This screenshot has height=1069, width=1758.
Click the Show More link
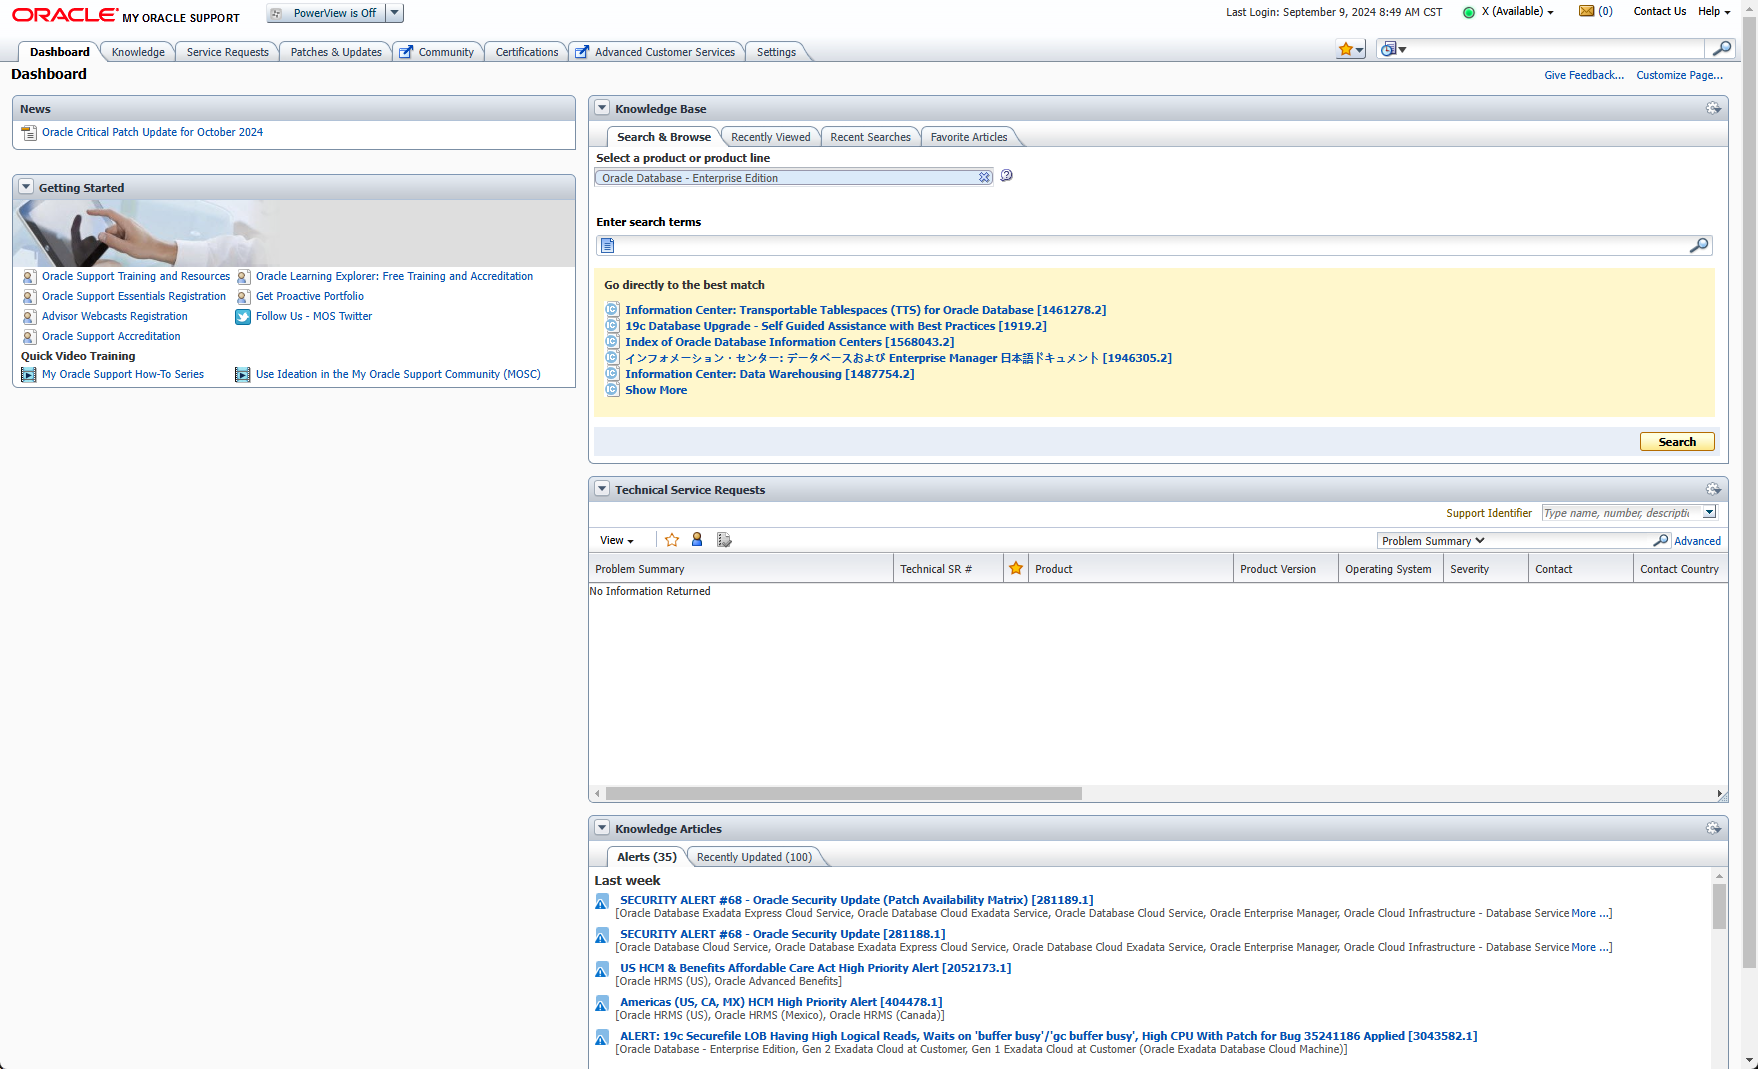[656, 390]
